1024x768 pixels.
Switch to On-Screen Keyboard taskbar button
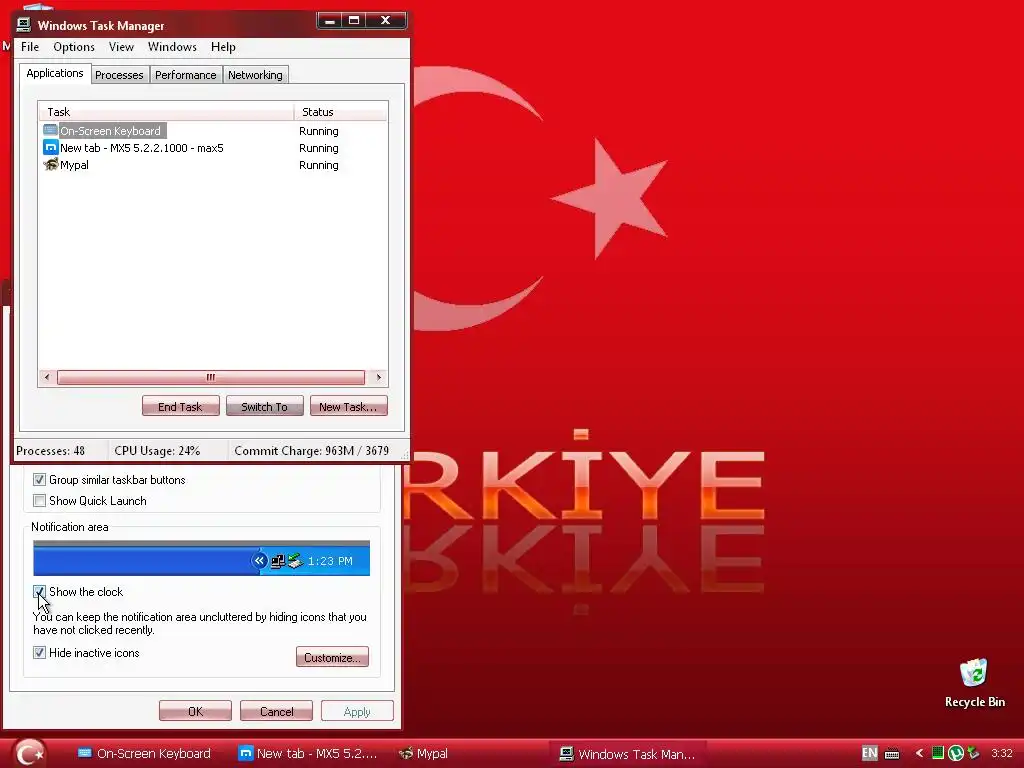click(144, 754)
